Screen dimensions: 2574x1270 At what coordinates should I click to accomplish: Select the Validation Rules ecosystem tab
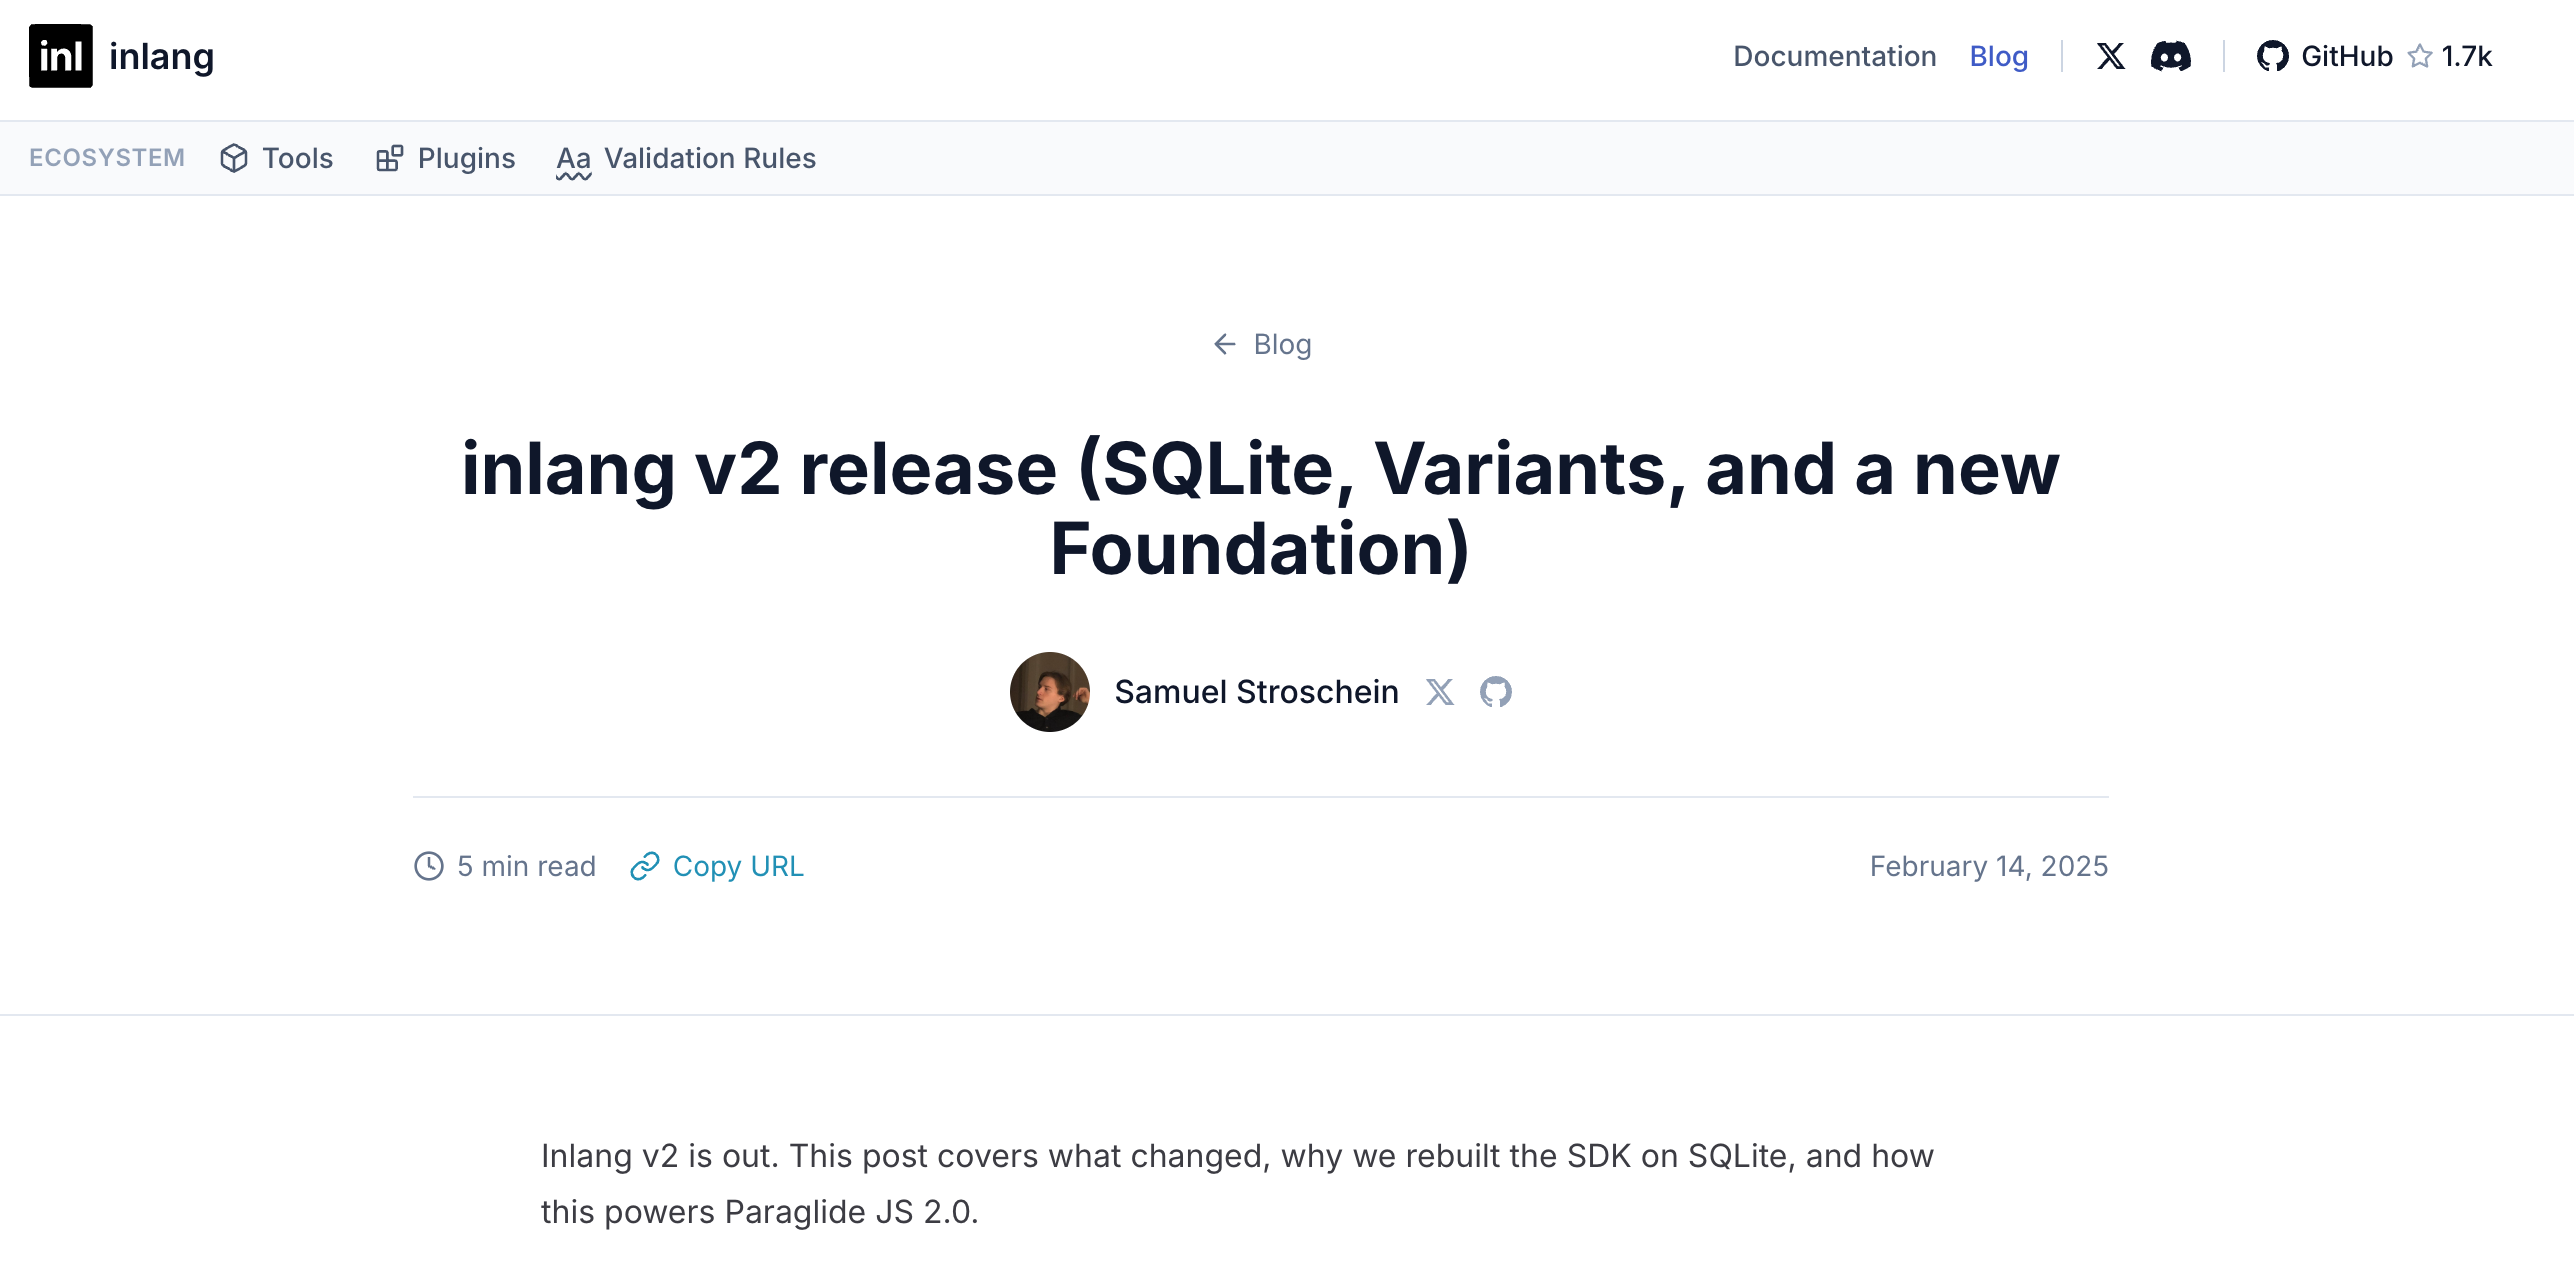(x=710, y=158)
